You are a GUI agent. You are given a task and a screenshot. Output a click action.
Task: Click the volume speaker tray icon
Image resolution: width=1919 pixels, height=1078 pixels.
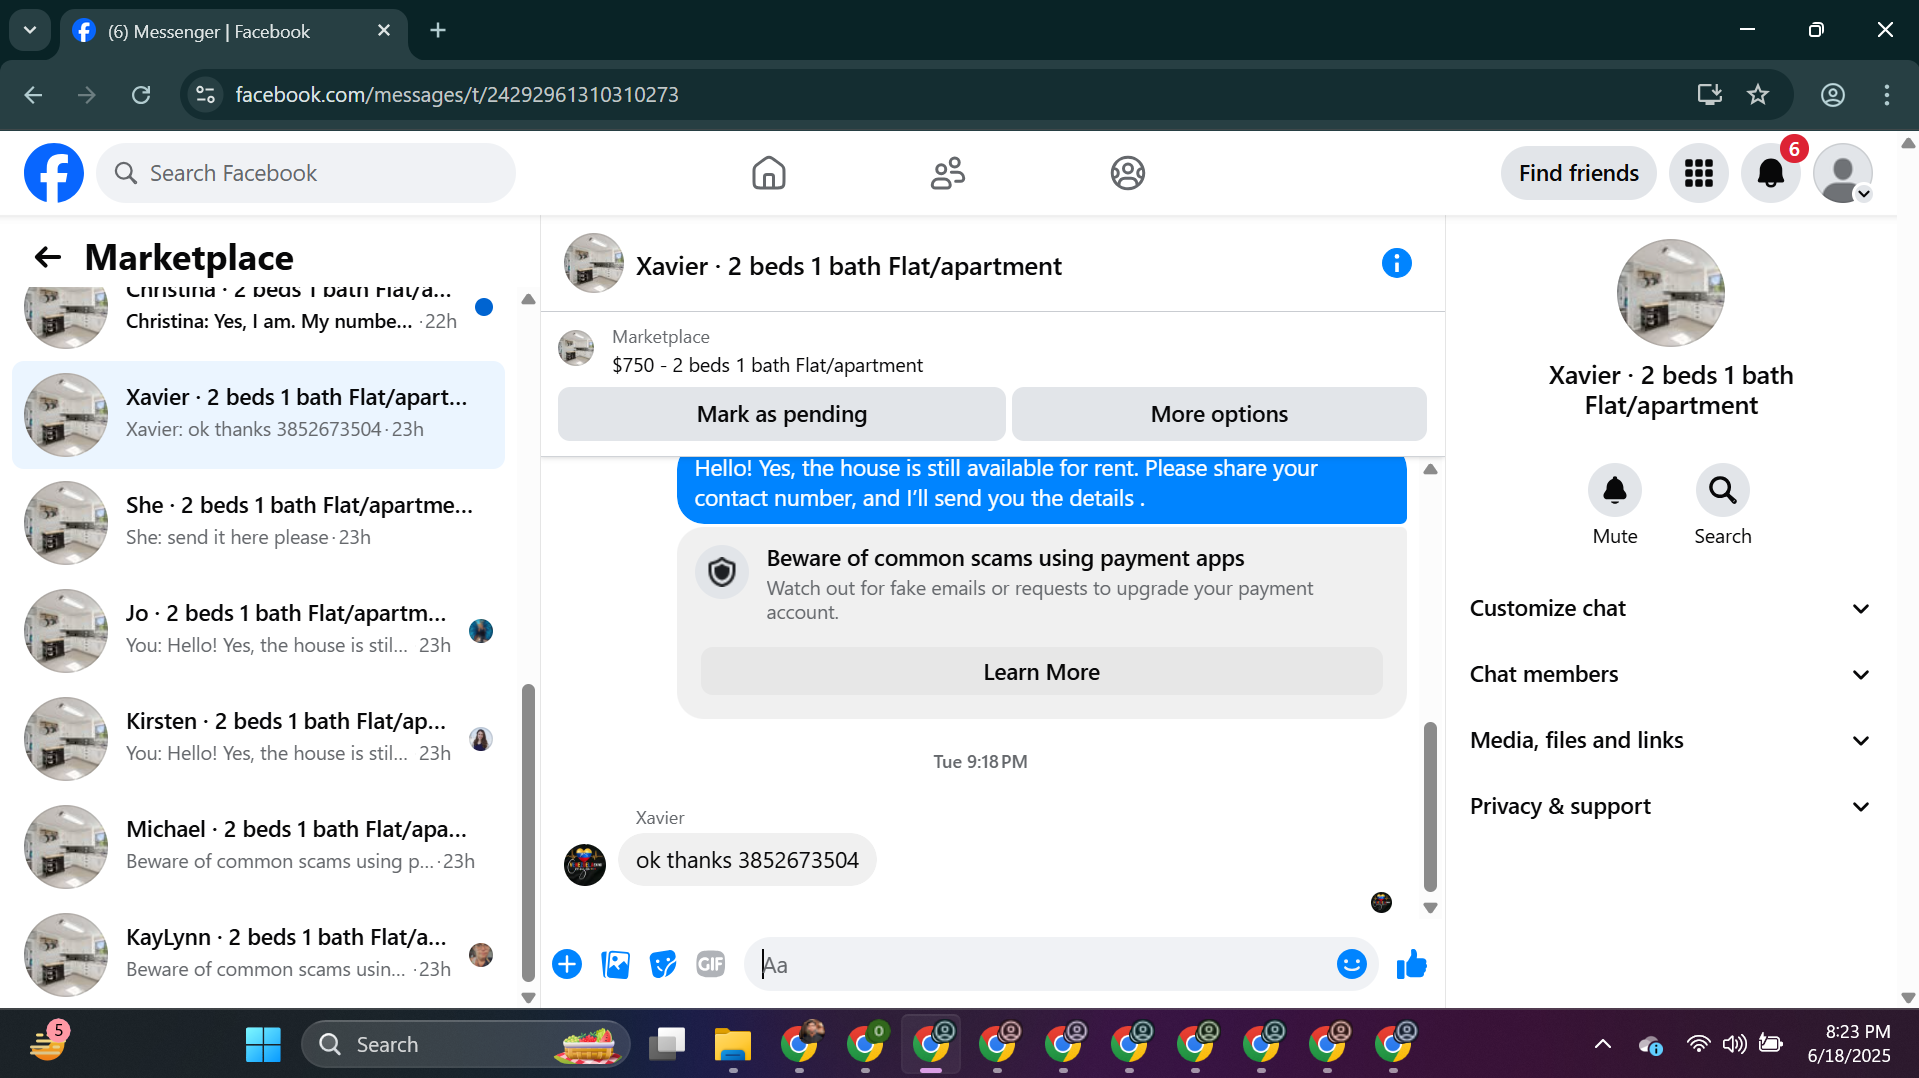[1735, 1045]
